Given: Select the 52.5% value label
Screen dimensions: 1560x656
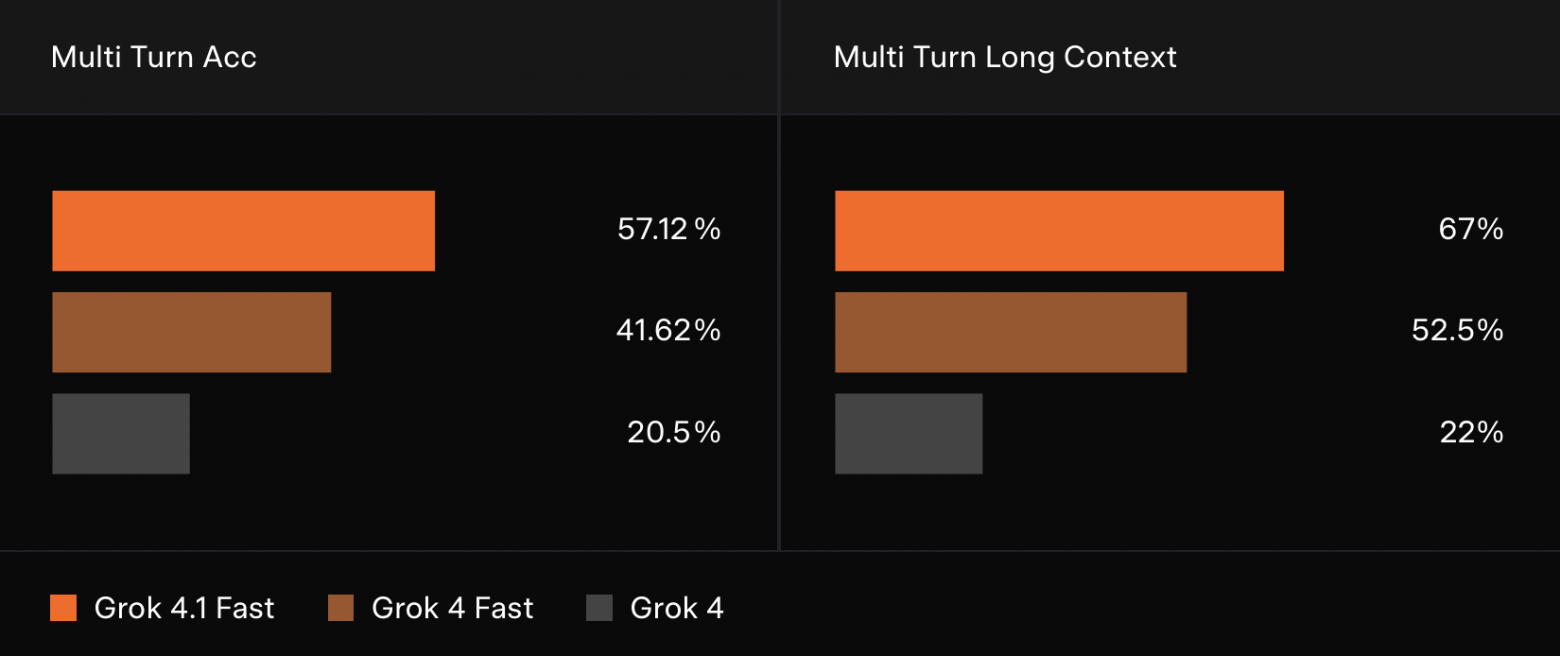Looking at the screenshot, I should [x=1457, y=331].
